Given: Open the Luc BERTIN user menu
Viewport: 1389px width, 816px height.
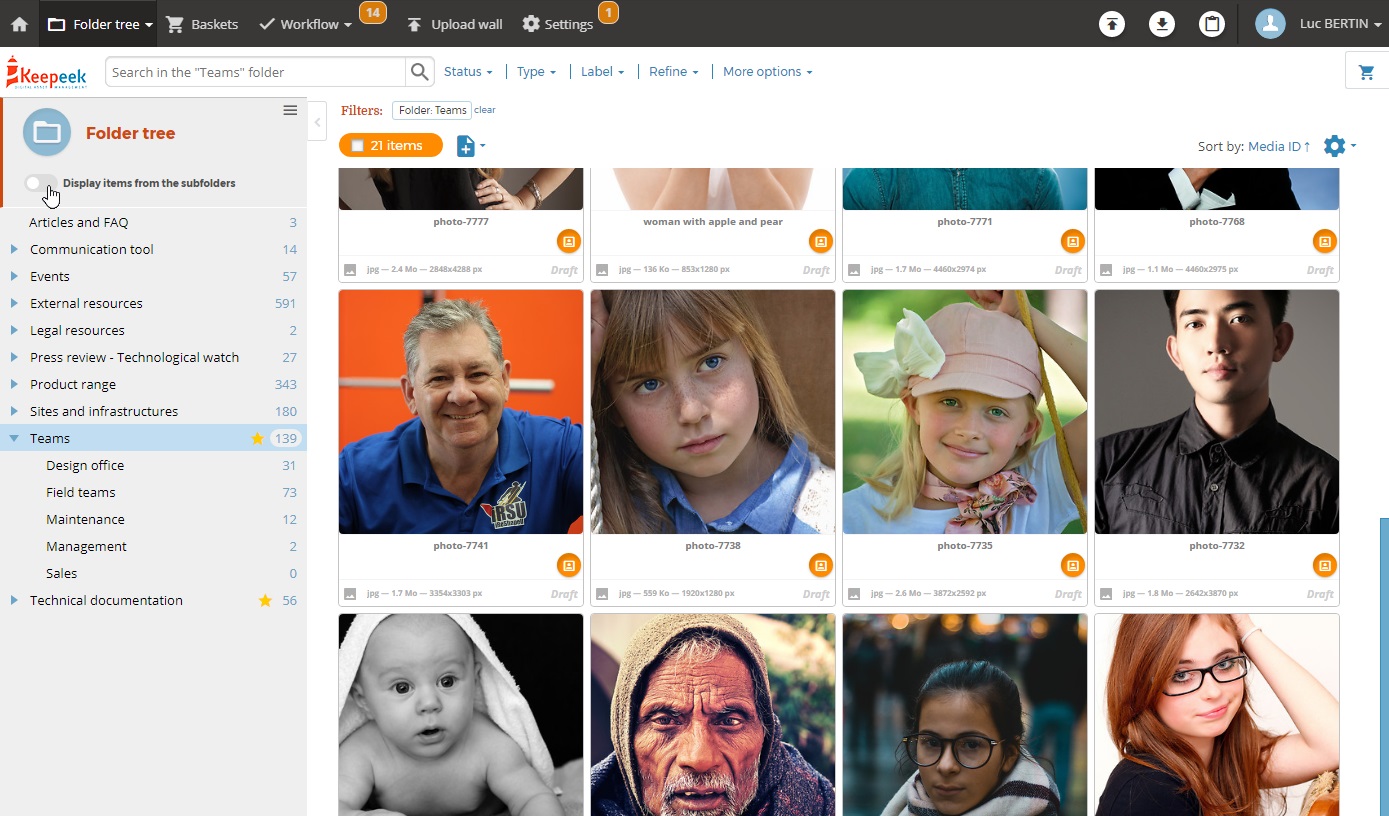Looking at the screenshot, I should 1340,24.
